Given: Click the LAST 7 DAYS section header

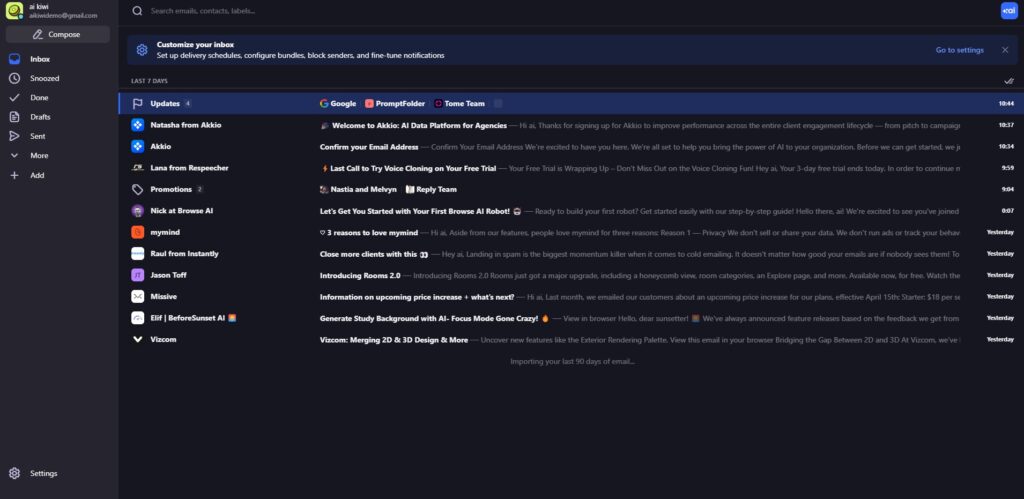Looking at the screenshot, I should click(150, 81).
